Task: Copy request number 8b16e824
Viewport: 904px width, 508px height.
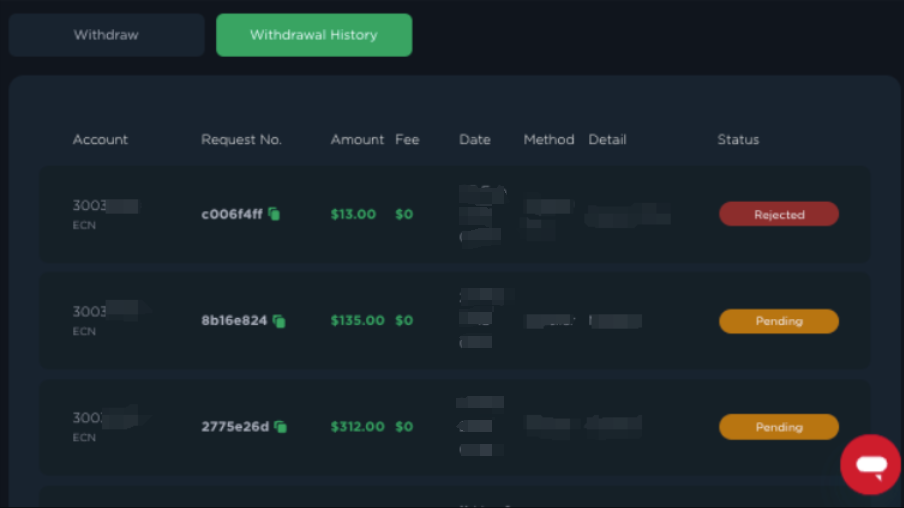Action: pyautogui.click(x=279, y=321)
